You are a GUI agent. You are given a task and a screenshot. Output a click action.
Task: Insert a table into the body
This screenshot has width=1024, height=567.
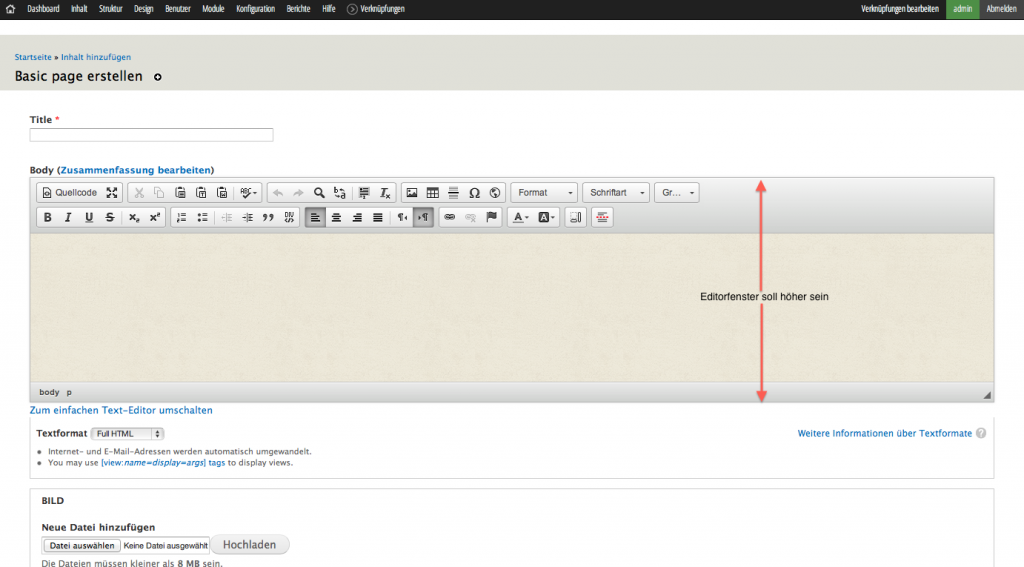pyautogui.click(x=432, y=192)
